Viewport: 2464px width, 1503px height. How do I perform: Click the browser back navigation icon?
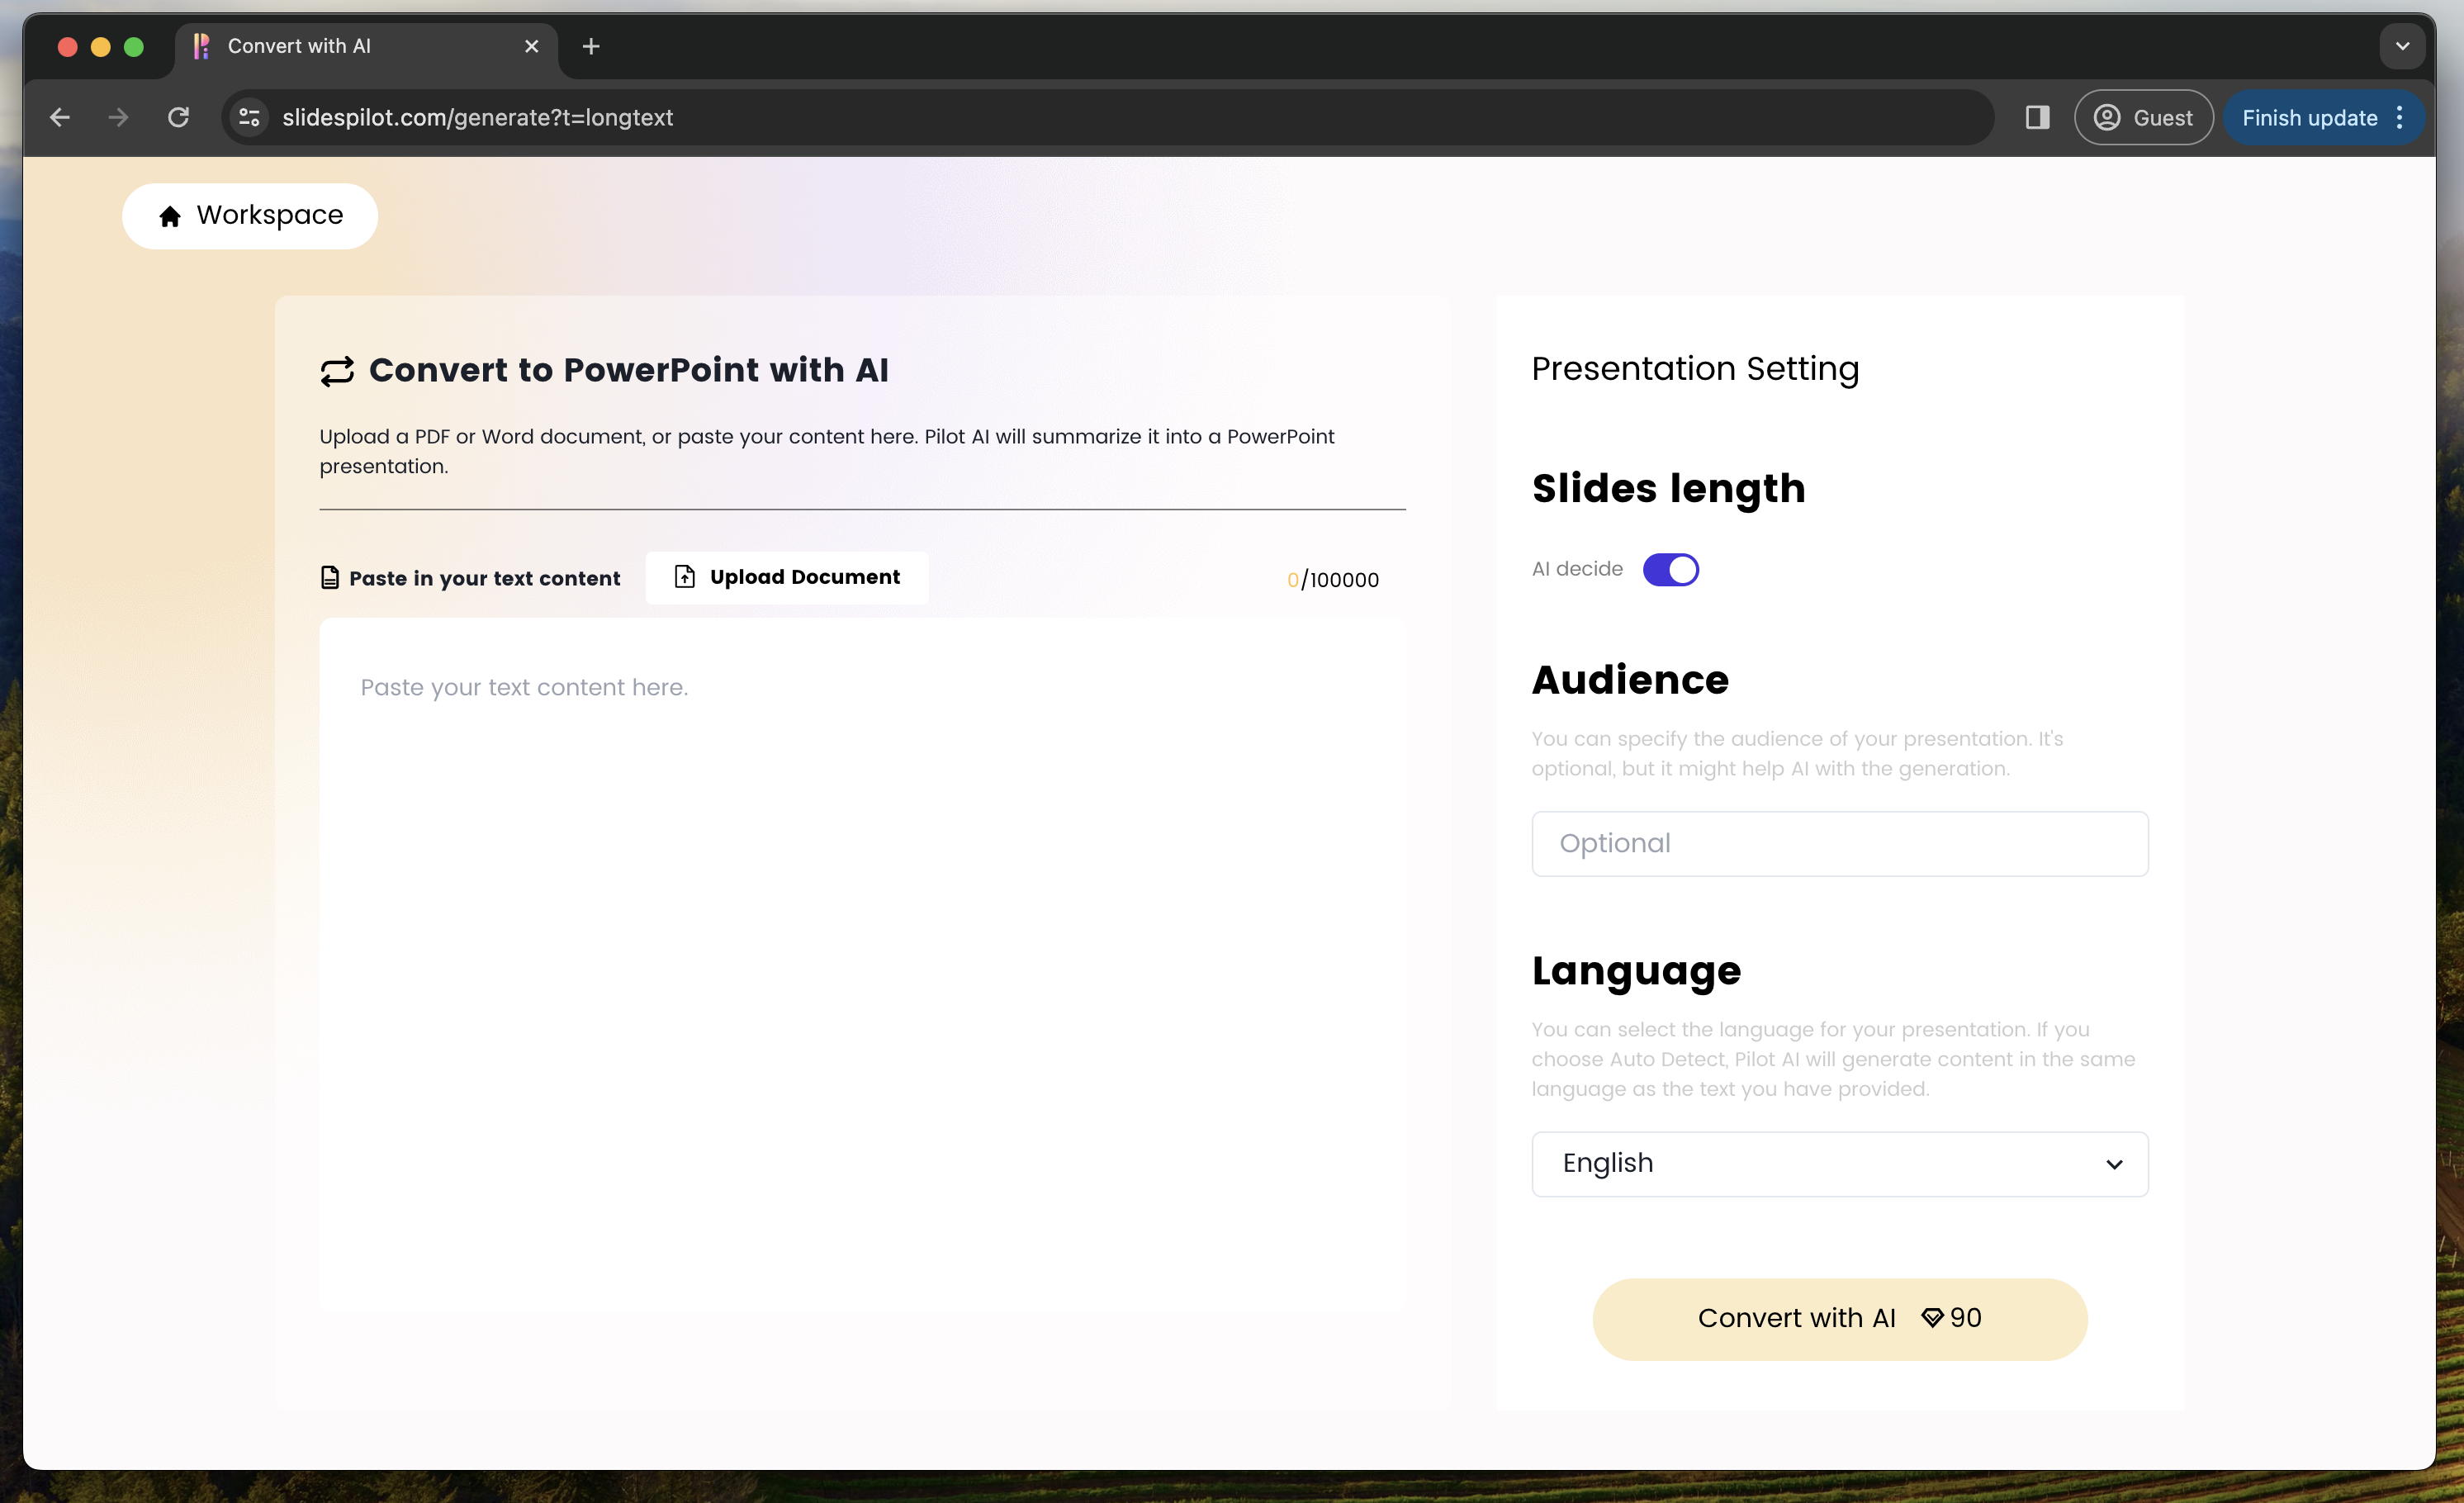[56, 116]
